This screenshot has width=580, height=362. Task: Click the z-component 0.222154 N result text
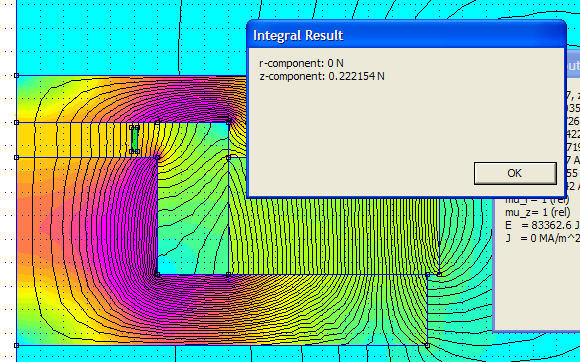[x=322, y=76]
